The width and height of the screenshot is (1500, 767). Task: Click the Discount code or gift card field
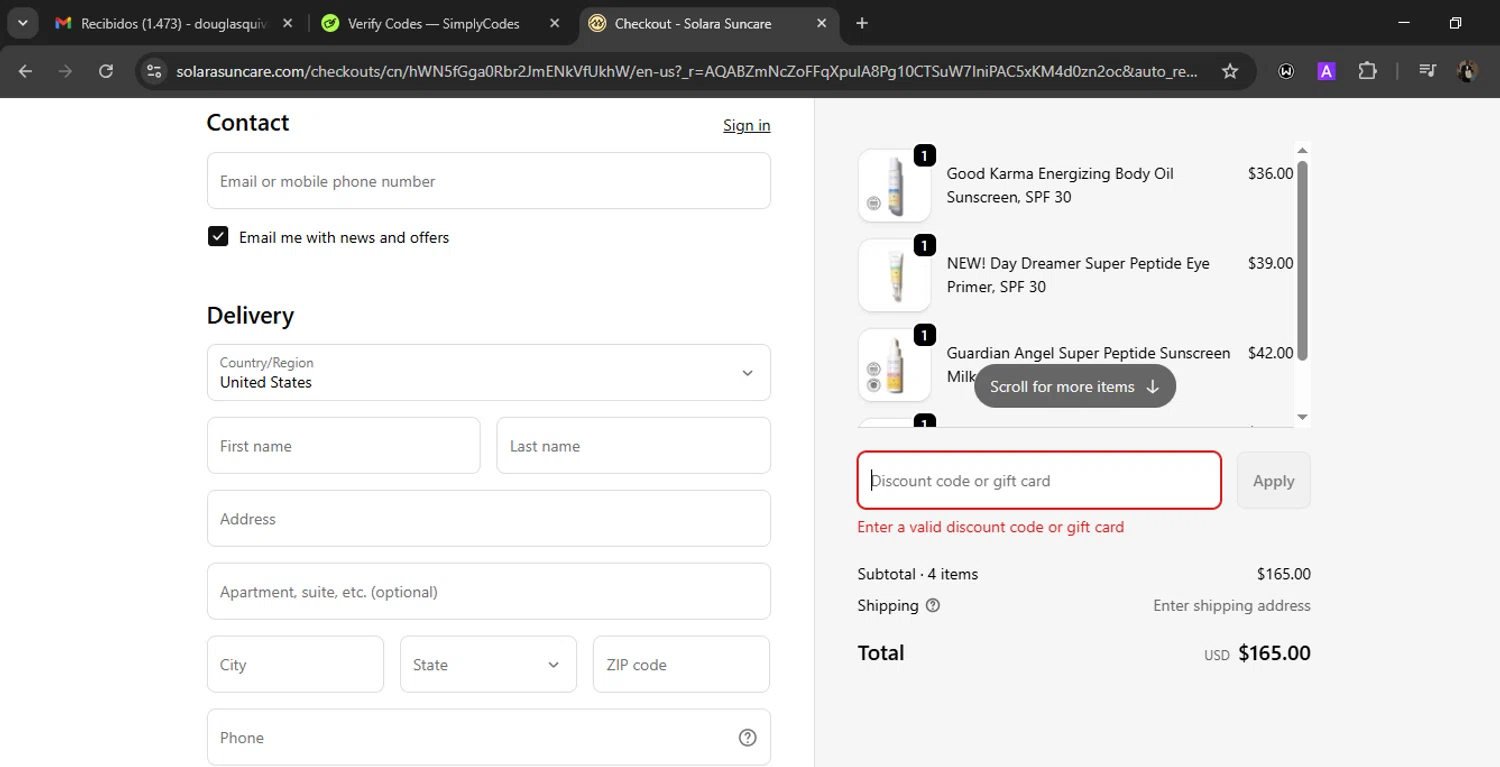click(x=1039, y=481)
